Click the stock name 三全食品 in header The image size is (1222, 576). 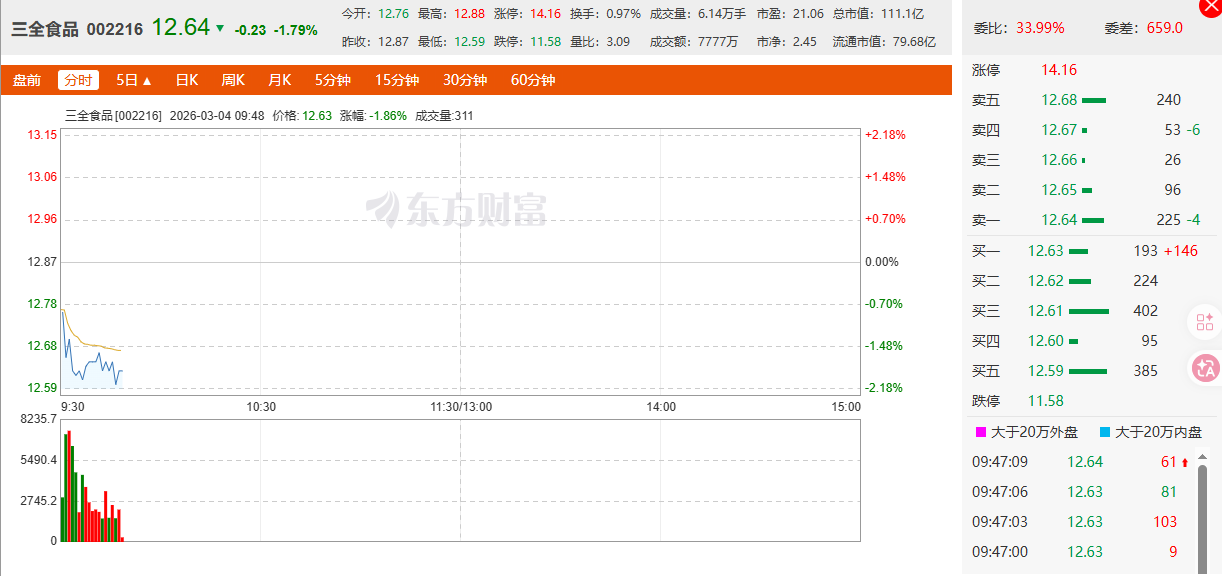[x=44, y=29]
